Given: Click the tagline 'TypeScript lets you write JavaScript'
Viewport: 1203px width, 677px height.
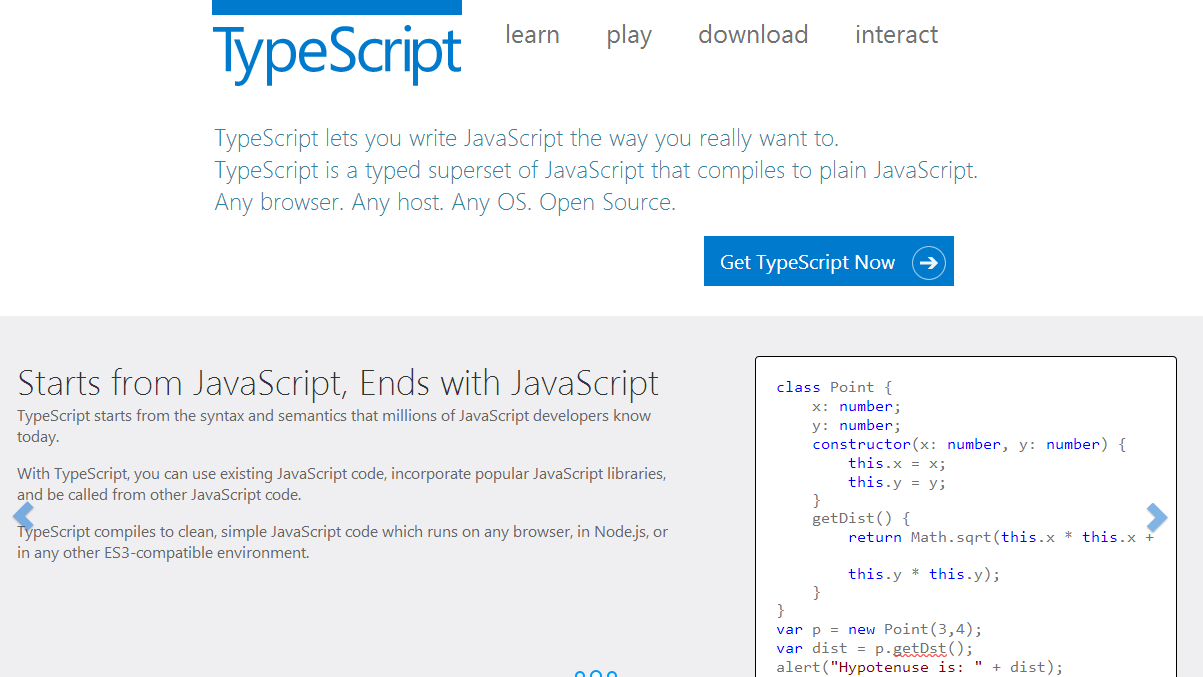Looking at the screenshot, I should (x=527, y=138).
